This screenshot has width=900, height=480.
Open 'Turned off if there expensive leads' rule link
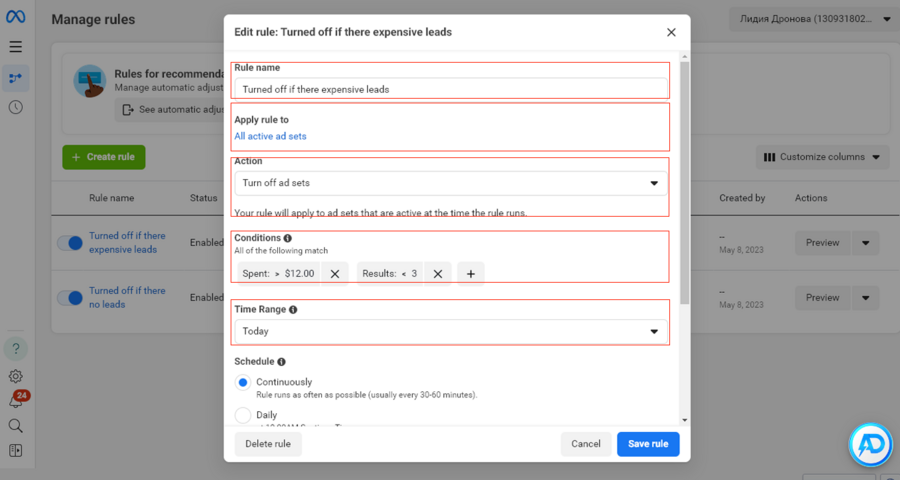127,242
